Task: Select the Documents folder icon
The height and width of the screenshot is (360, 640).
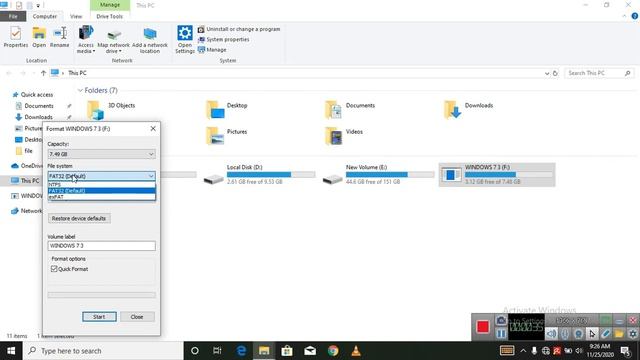Action: [333, 109]
